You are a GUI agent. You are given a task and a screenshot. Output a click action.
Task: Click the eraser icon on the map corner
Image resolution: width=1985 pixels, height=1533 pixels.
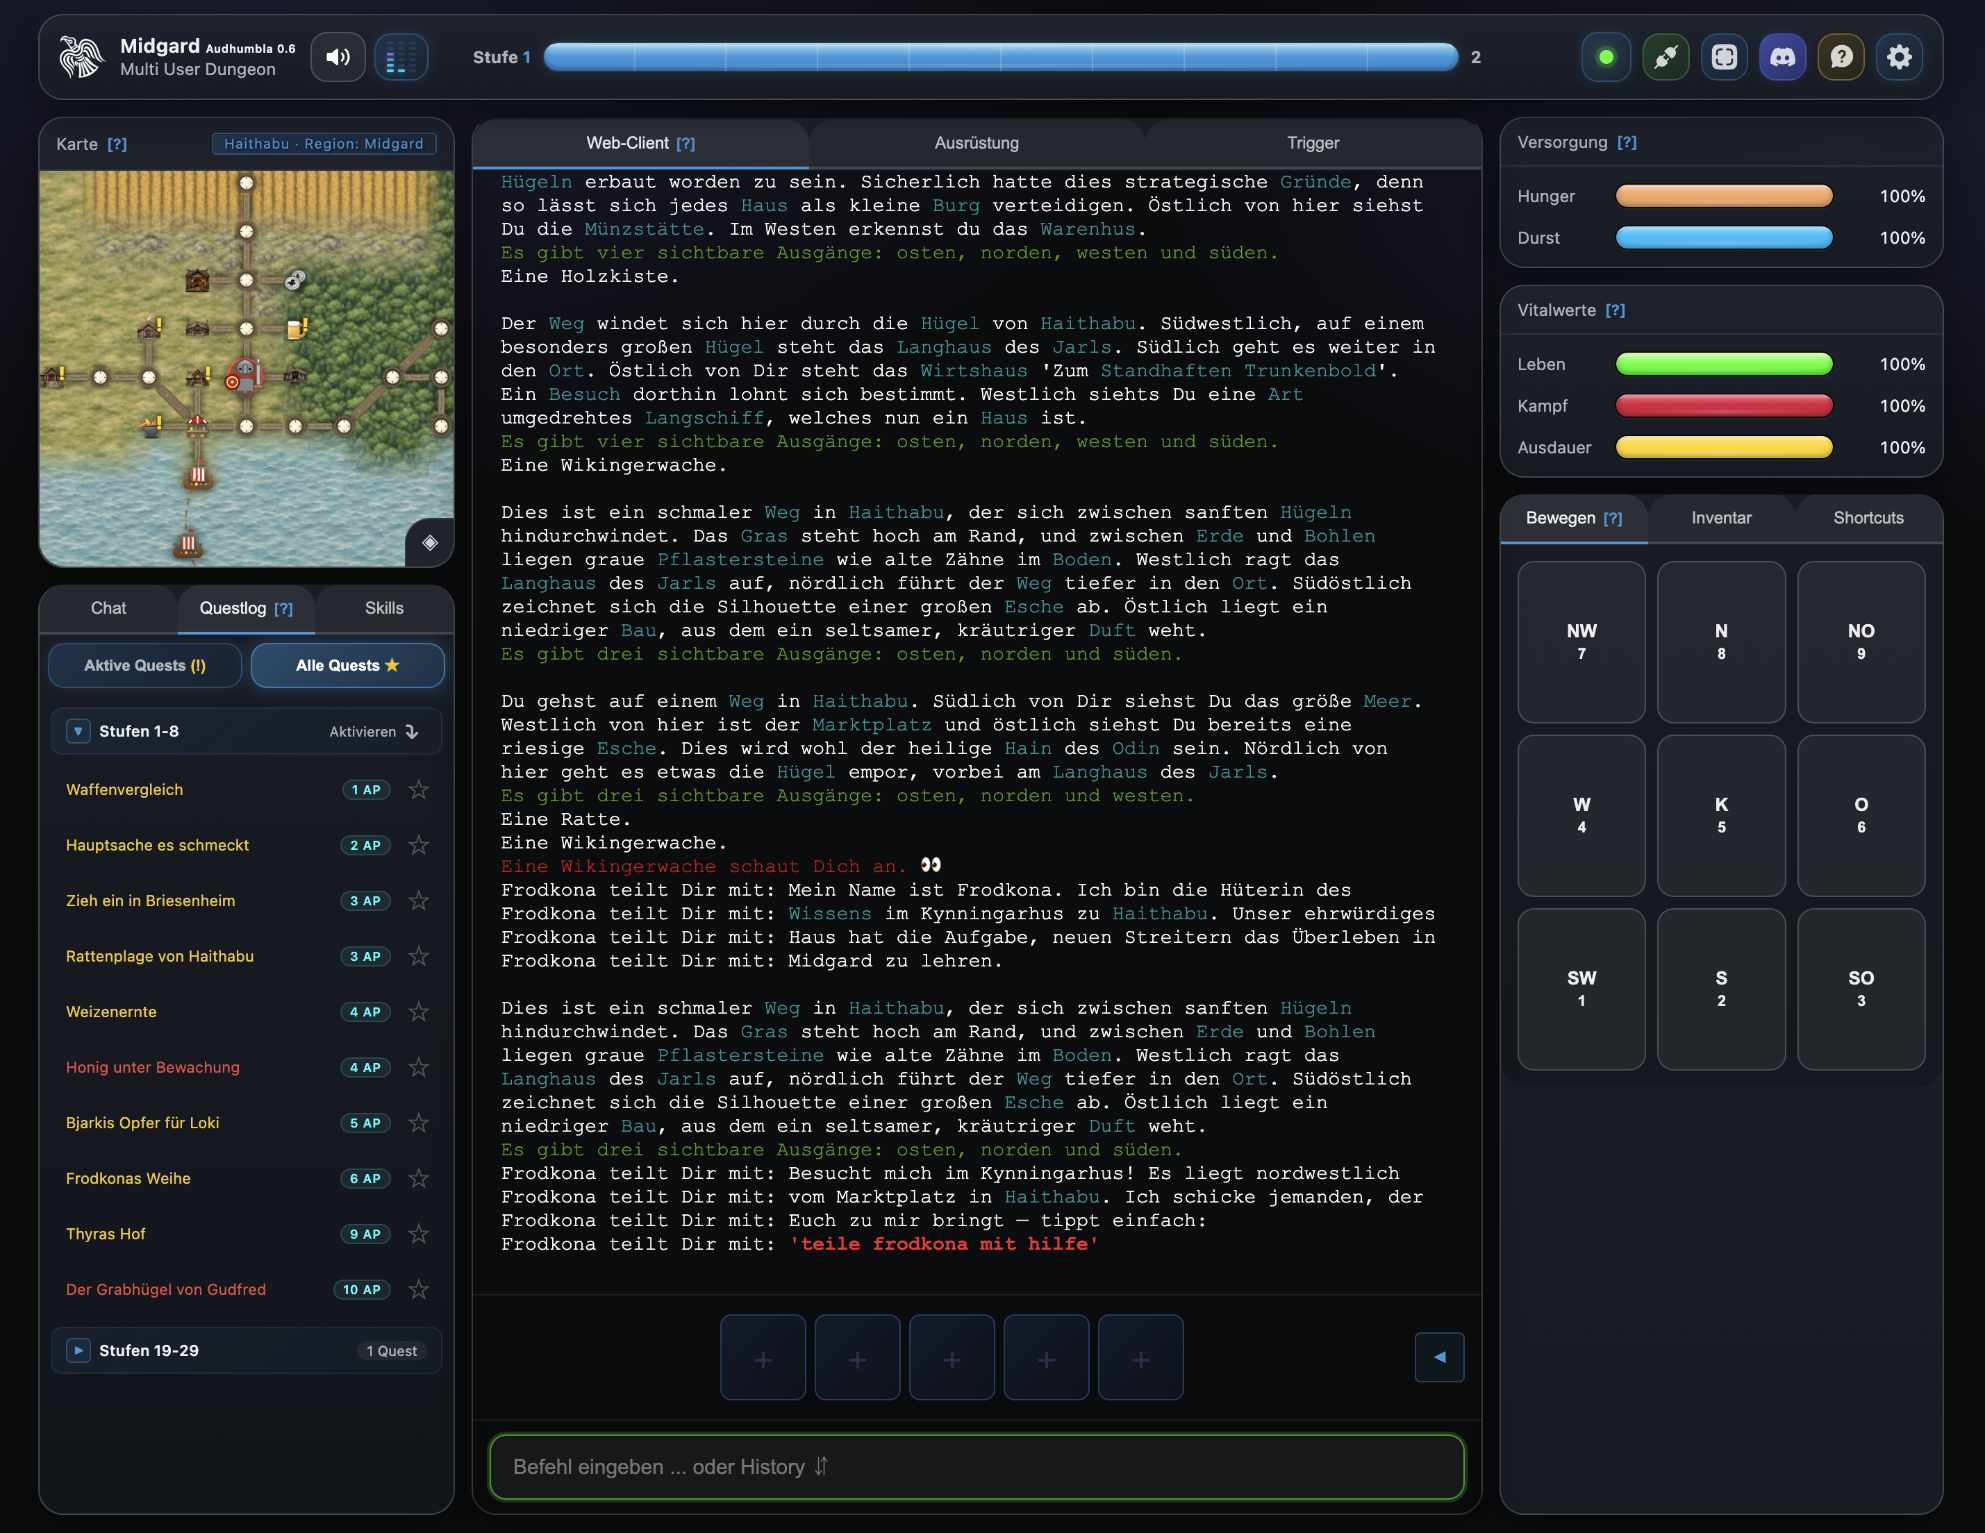(x=429, y=543)
